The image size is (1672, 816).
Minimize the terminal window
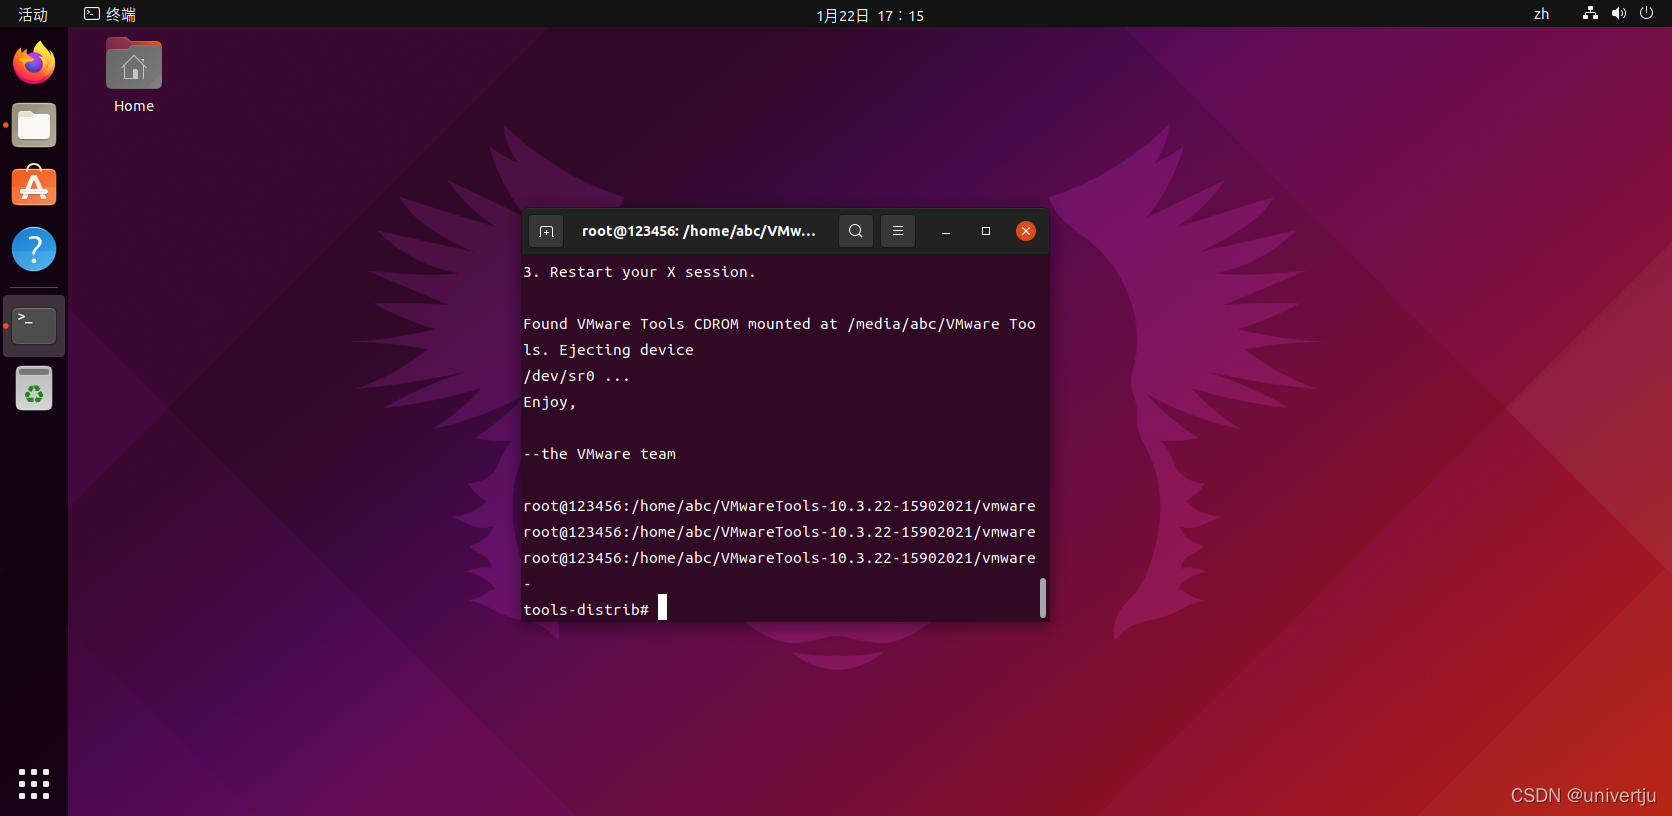coord(946,231)
